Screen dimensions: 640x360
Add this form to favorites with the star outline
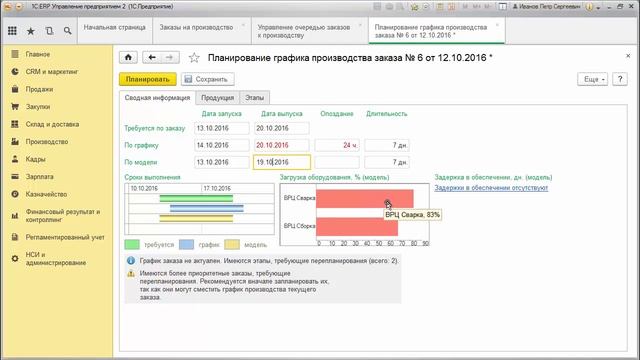[194, 58]
